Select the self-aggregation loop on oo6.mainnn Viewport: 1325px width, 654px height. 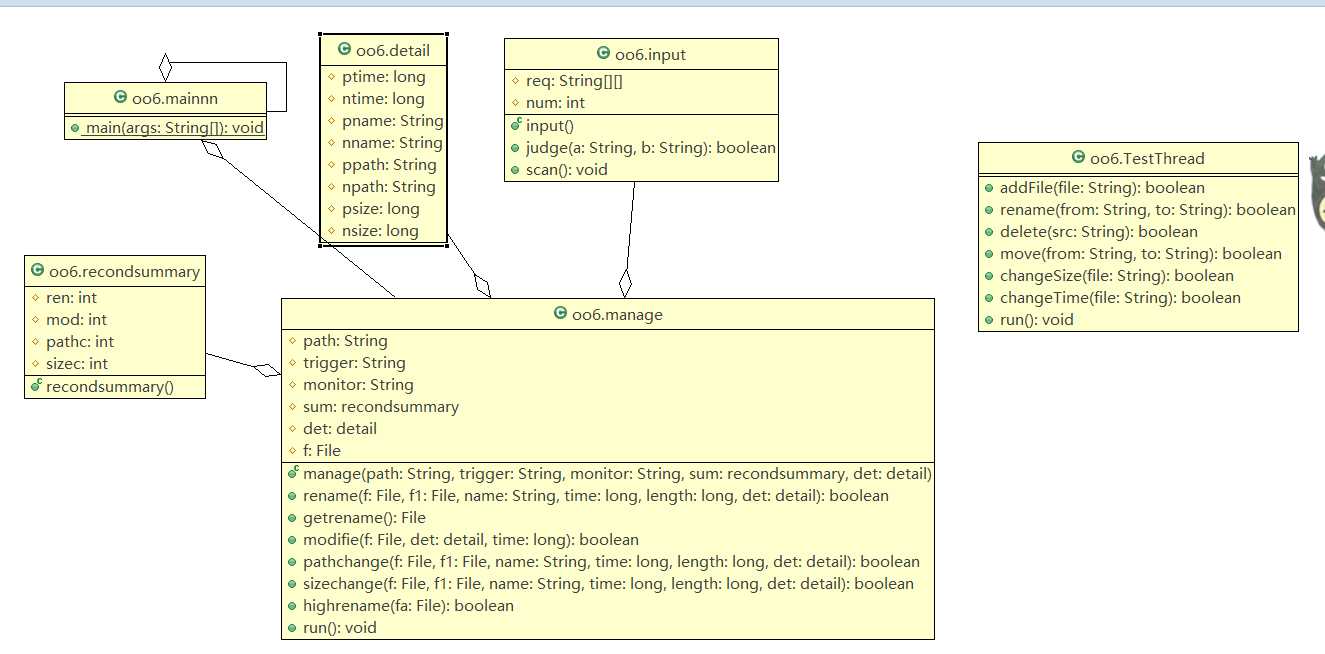pos(286,87)
